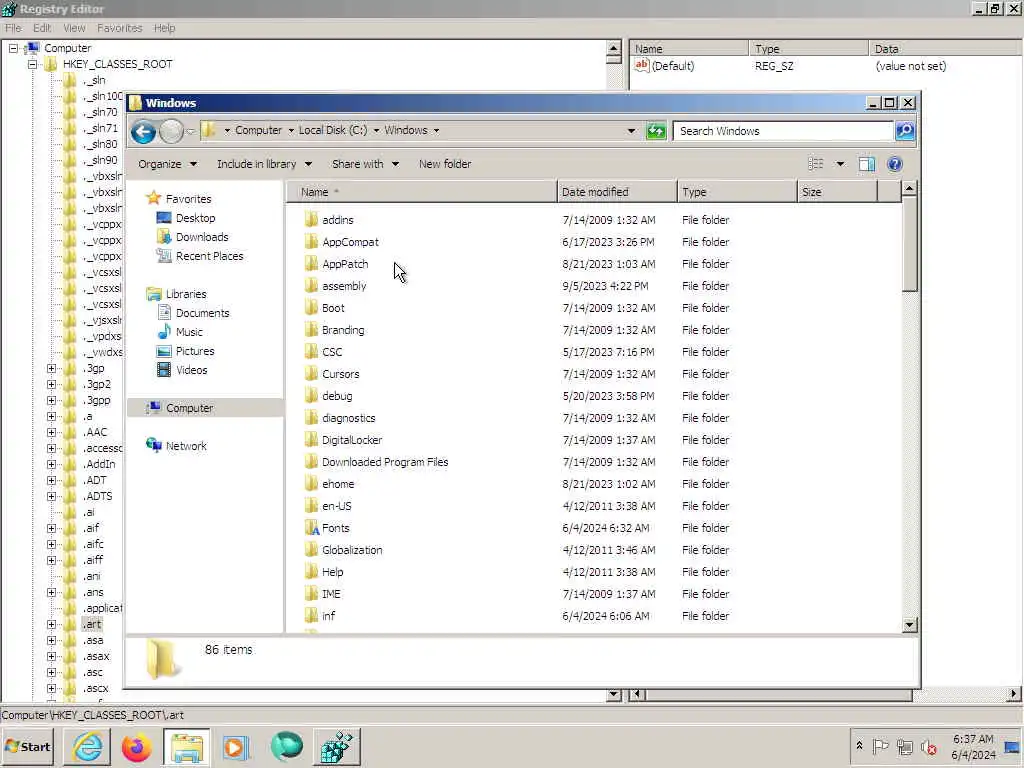
Task: Click Windows Explorer taskbar button
Action: [187, 747]
